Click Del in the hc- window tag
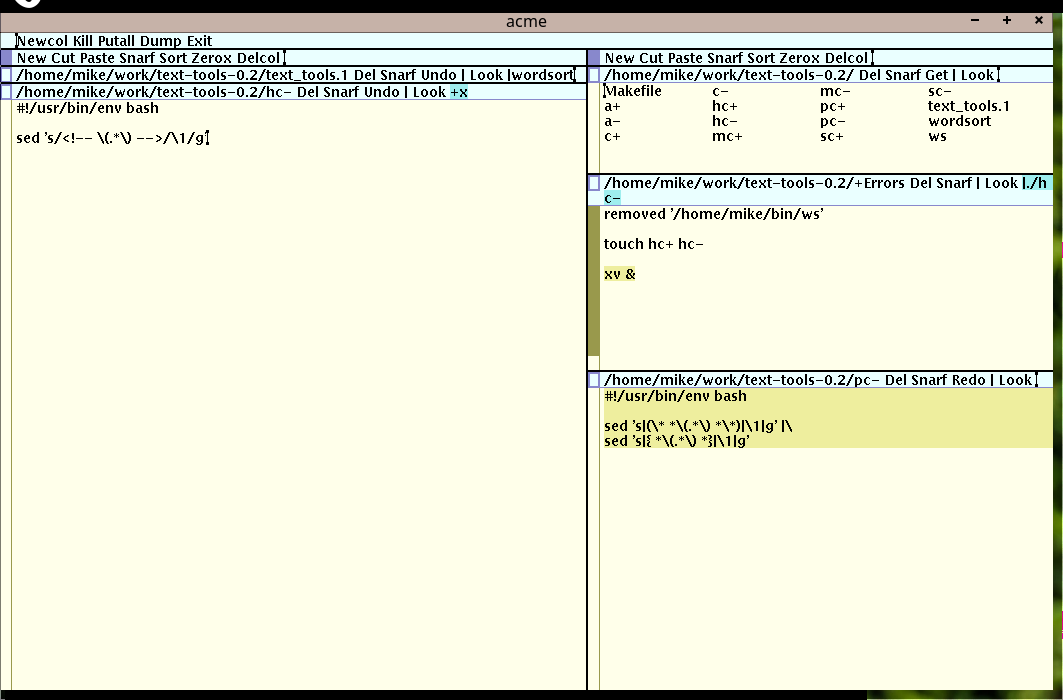The width and height of the screenshot is (1063, 700). [308, 91]
